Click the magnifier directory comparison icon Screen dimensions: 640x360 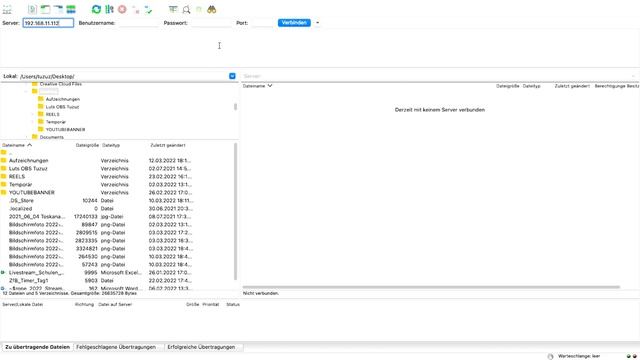tap(186, 9)
